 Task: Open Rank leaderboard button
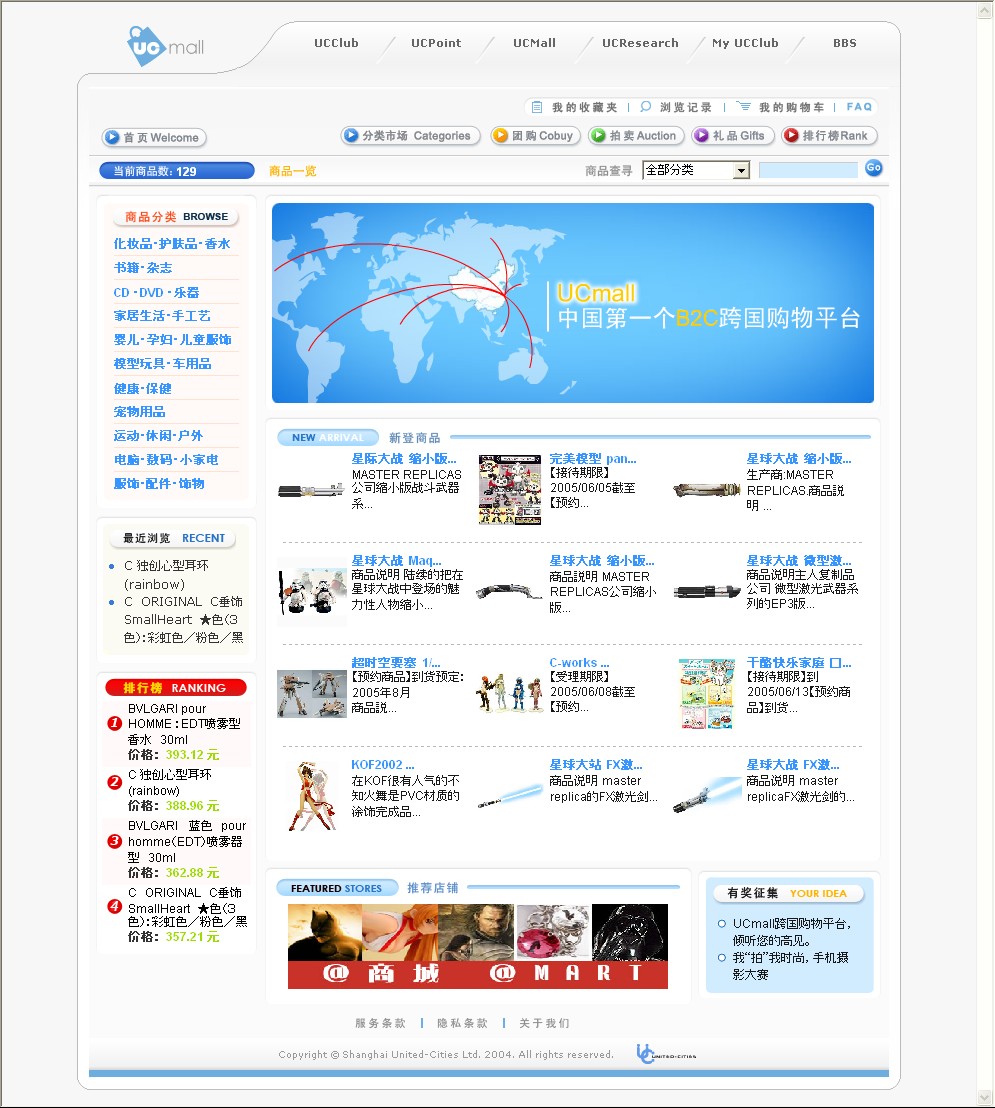(x=830, y=136)
